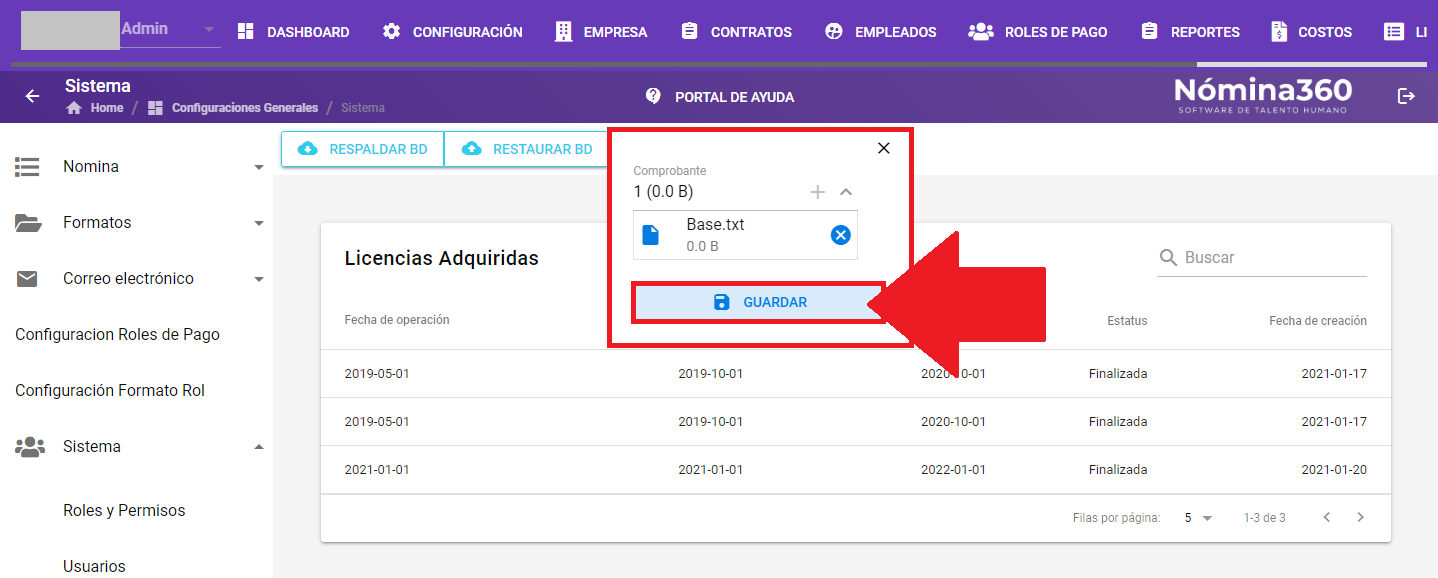This screenshot has height=578, width=1438.
Task: Click the LI menu item icon
Action: pos(1393,32)
